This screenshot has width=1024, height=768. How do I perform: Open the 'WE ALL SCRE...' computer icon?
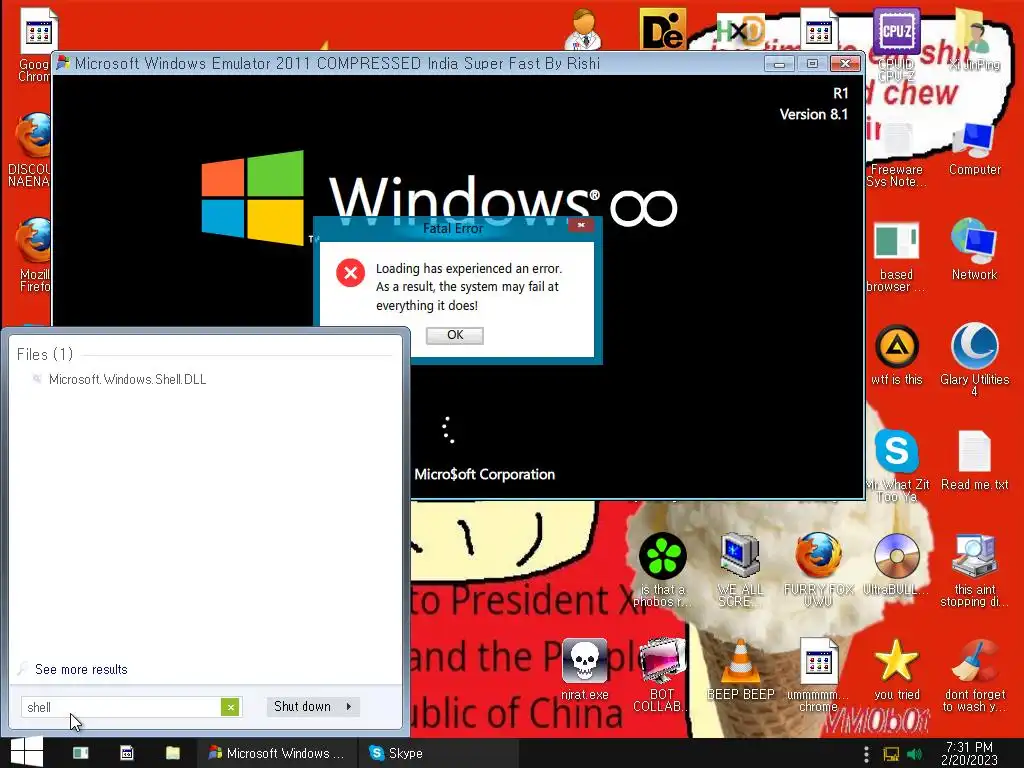[x=740, y=570]
